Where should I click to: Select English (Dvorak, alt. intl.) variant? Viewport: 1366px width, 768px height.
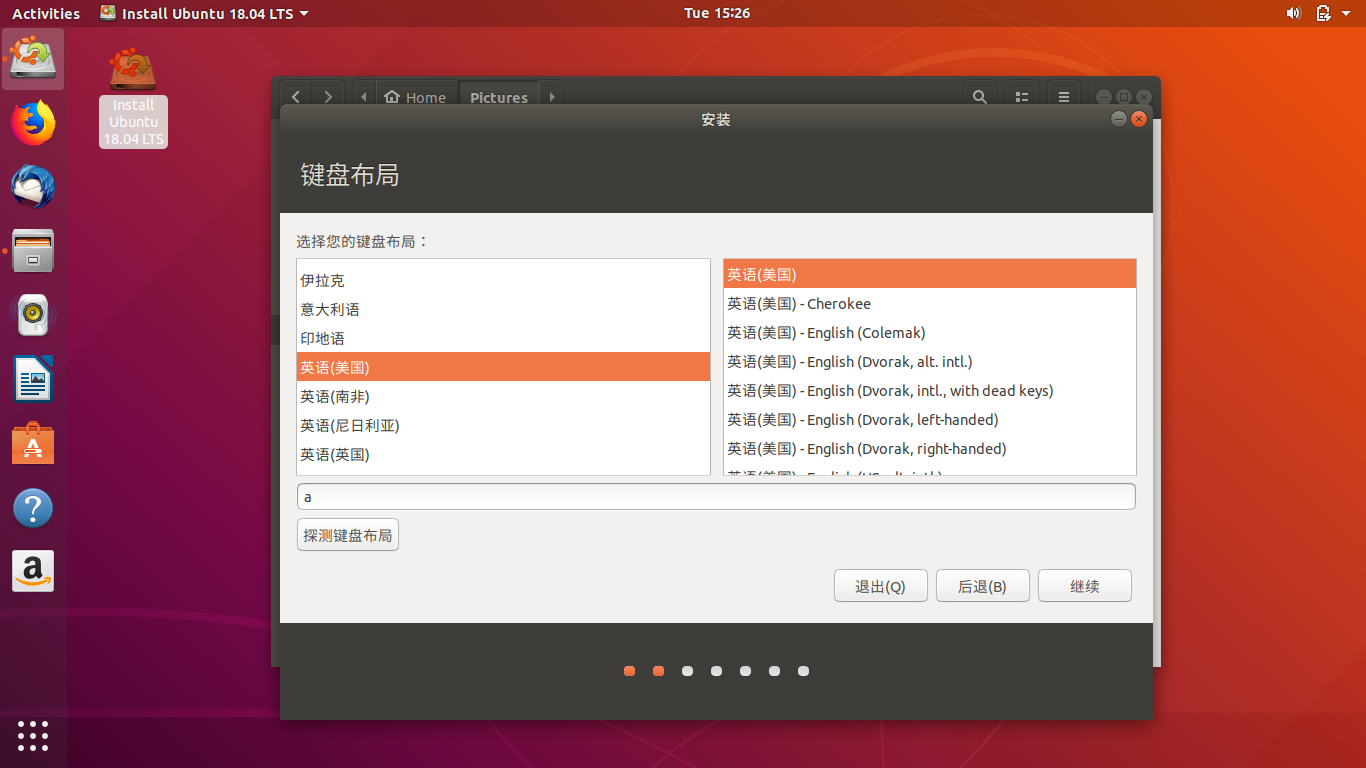(930, 361)
